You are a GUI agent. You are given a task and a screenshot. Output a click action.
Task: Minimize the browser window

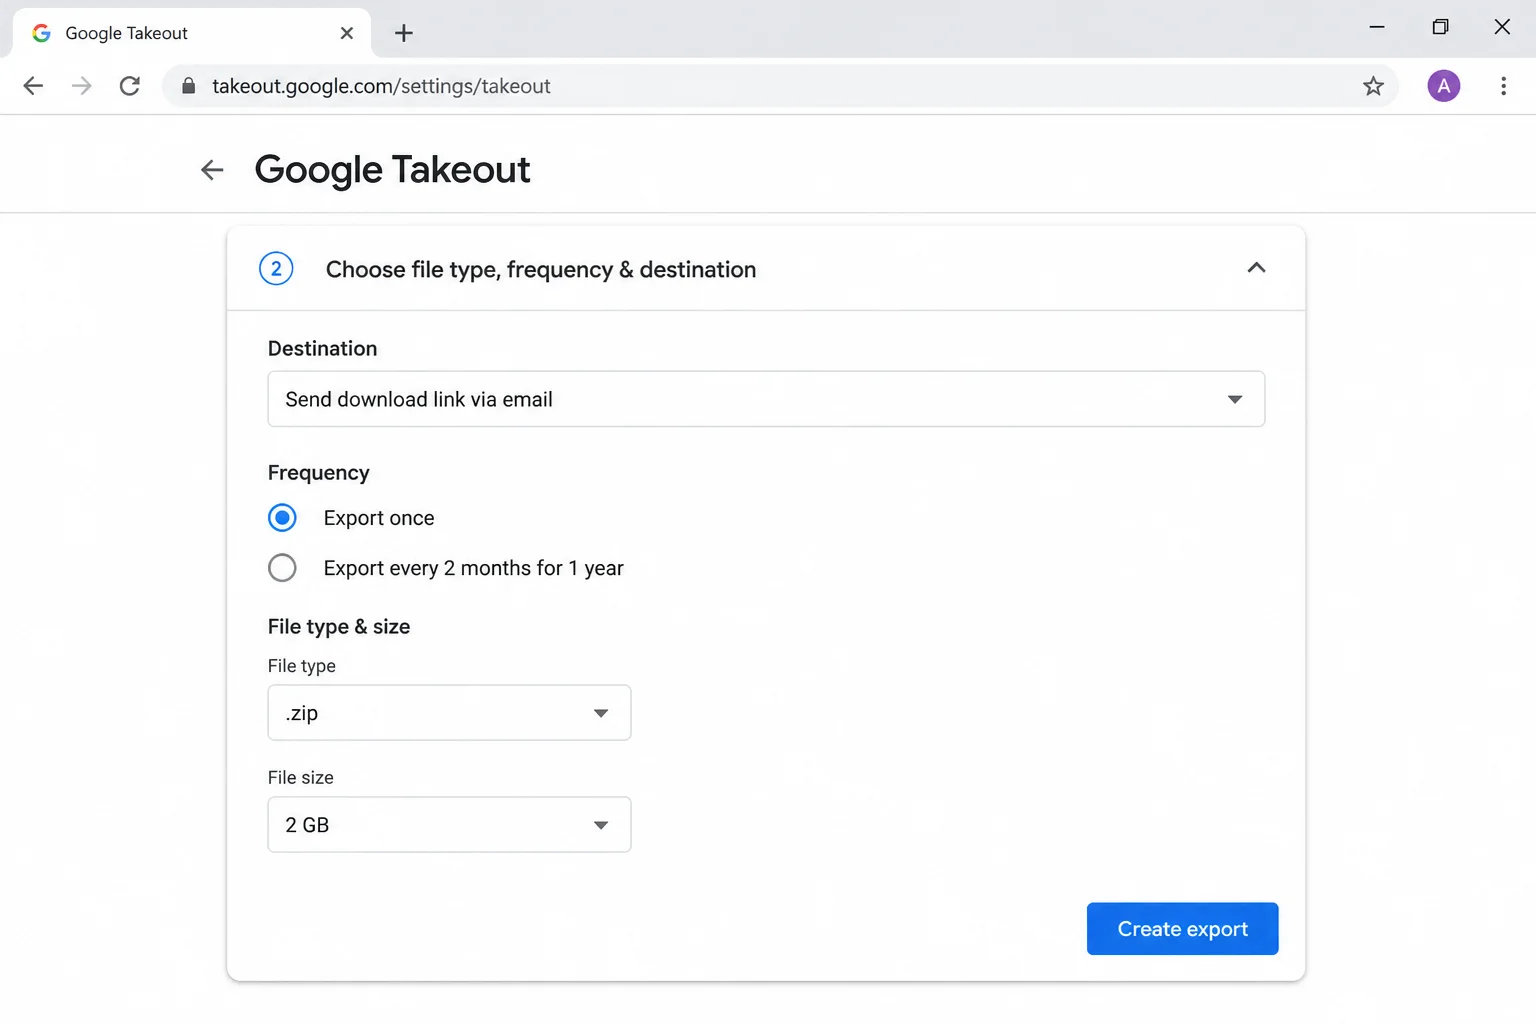click(x=1377, y=27)
